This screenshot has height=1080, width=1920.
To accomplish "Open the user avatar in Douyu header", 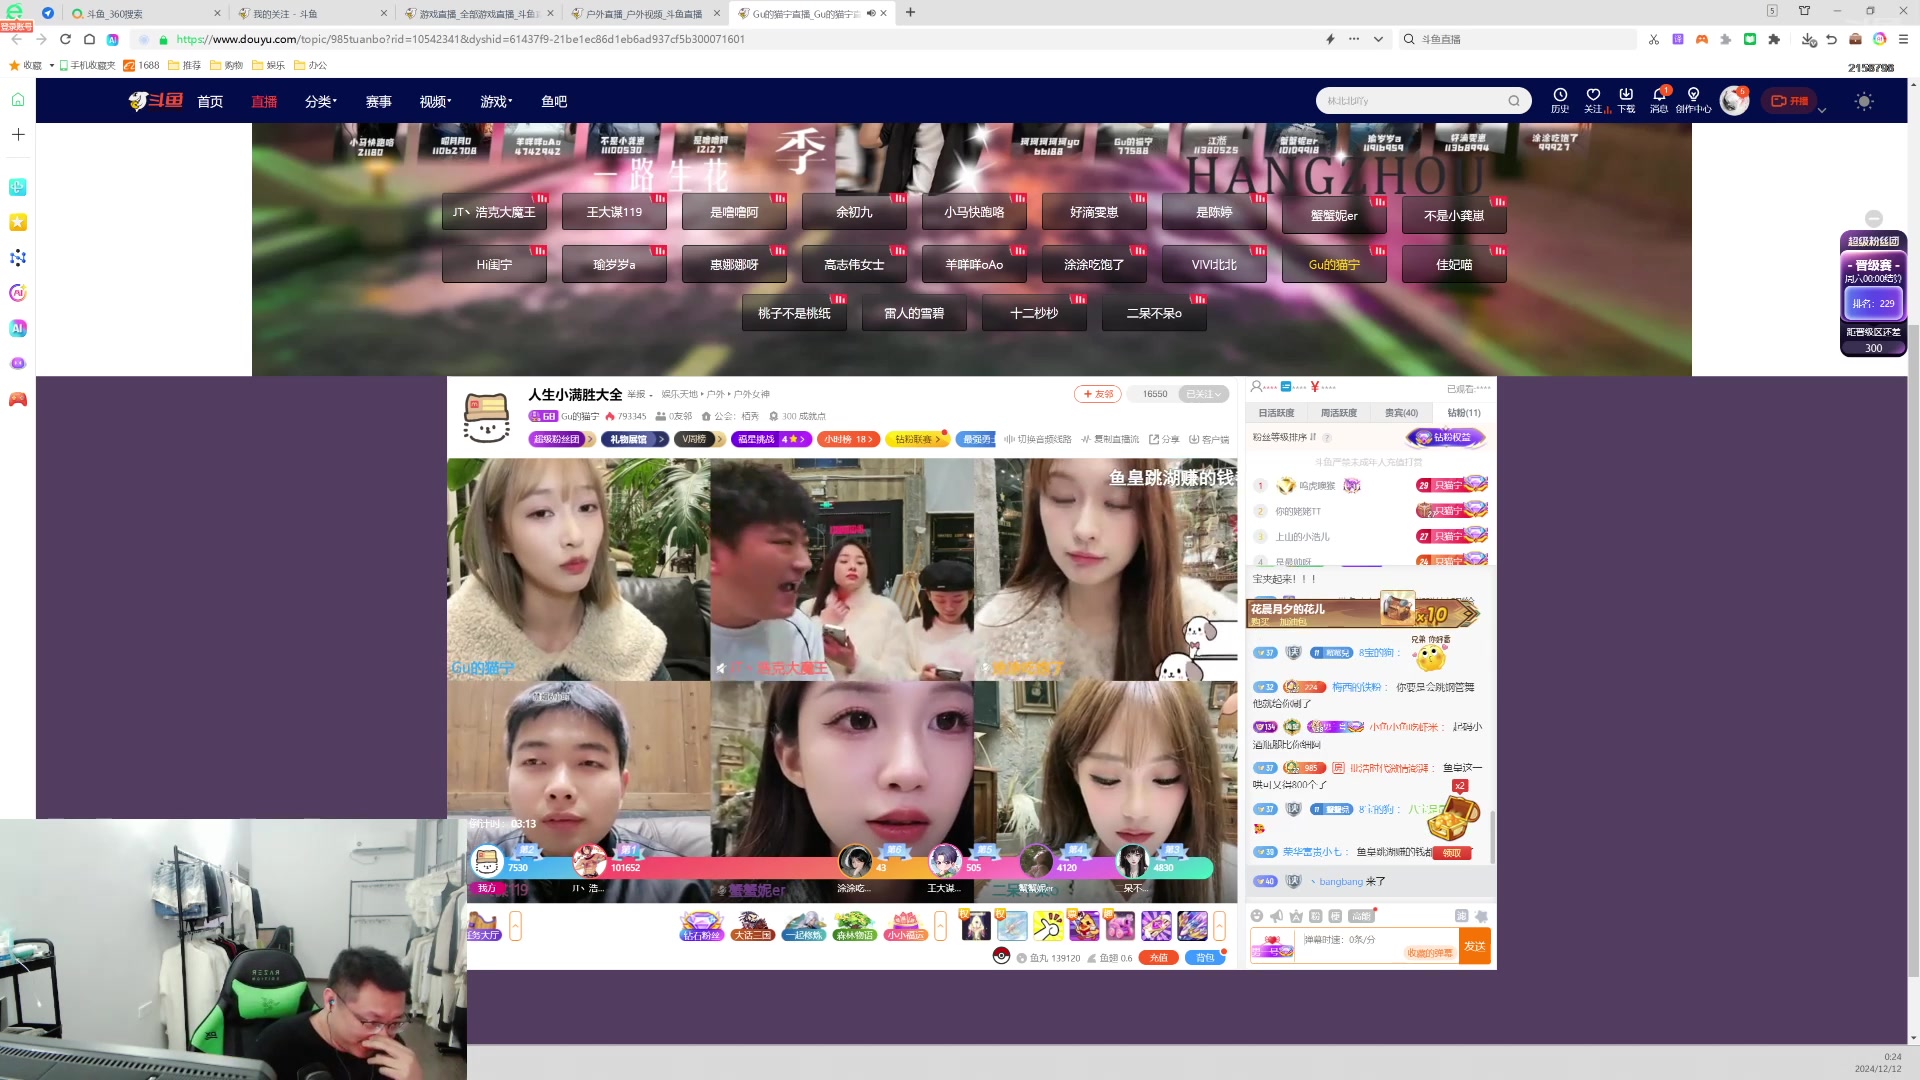I will tap(1734, 100).
